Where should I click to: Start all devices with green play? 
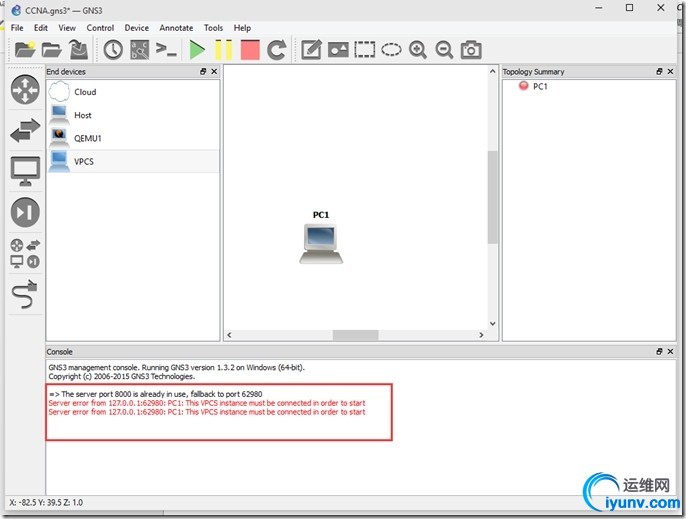click(197, 49)
